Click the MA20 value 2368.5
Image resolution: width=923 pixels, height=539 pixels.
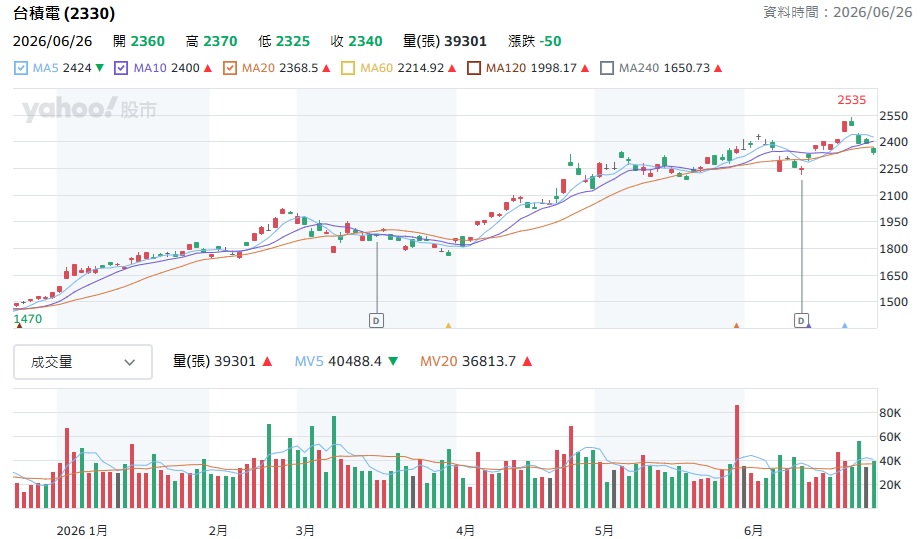(x=298, y=68)
